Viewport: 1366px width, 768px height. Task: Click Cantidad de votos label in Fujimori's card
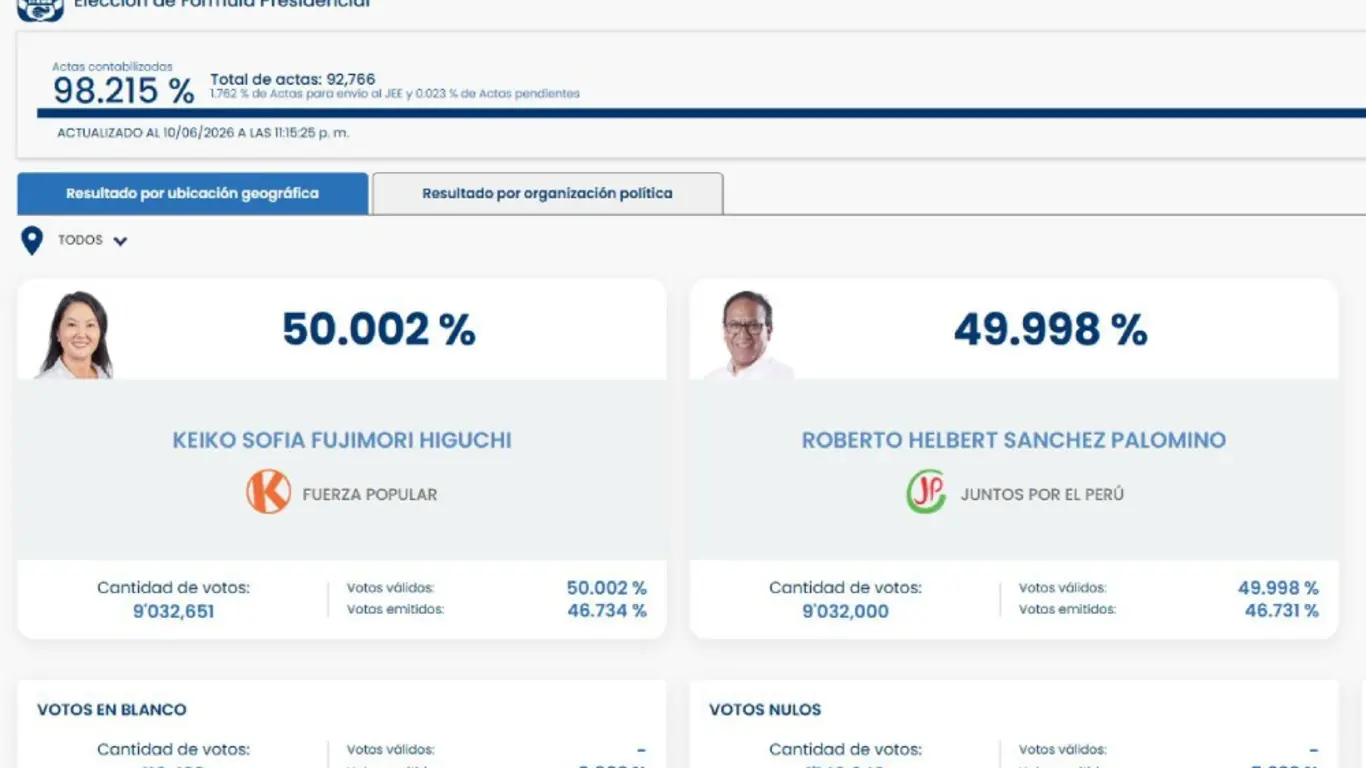click(174, 588)
